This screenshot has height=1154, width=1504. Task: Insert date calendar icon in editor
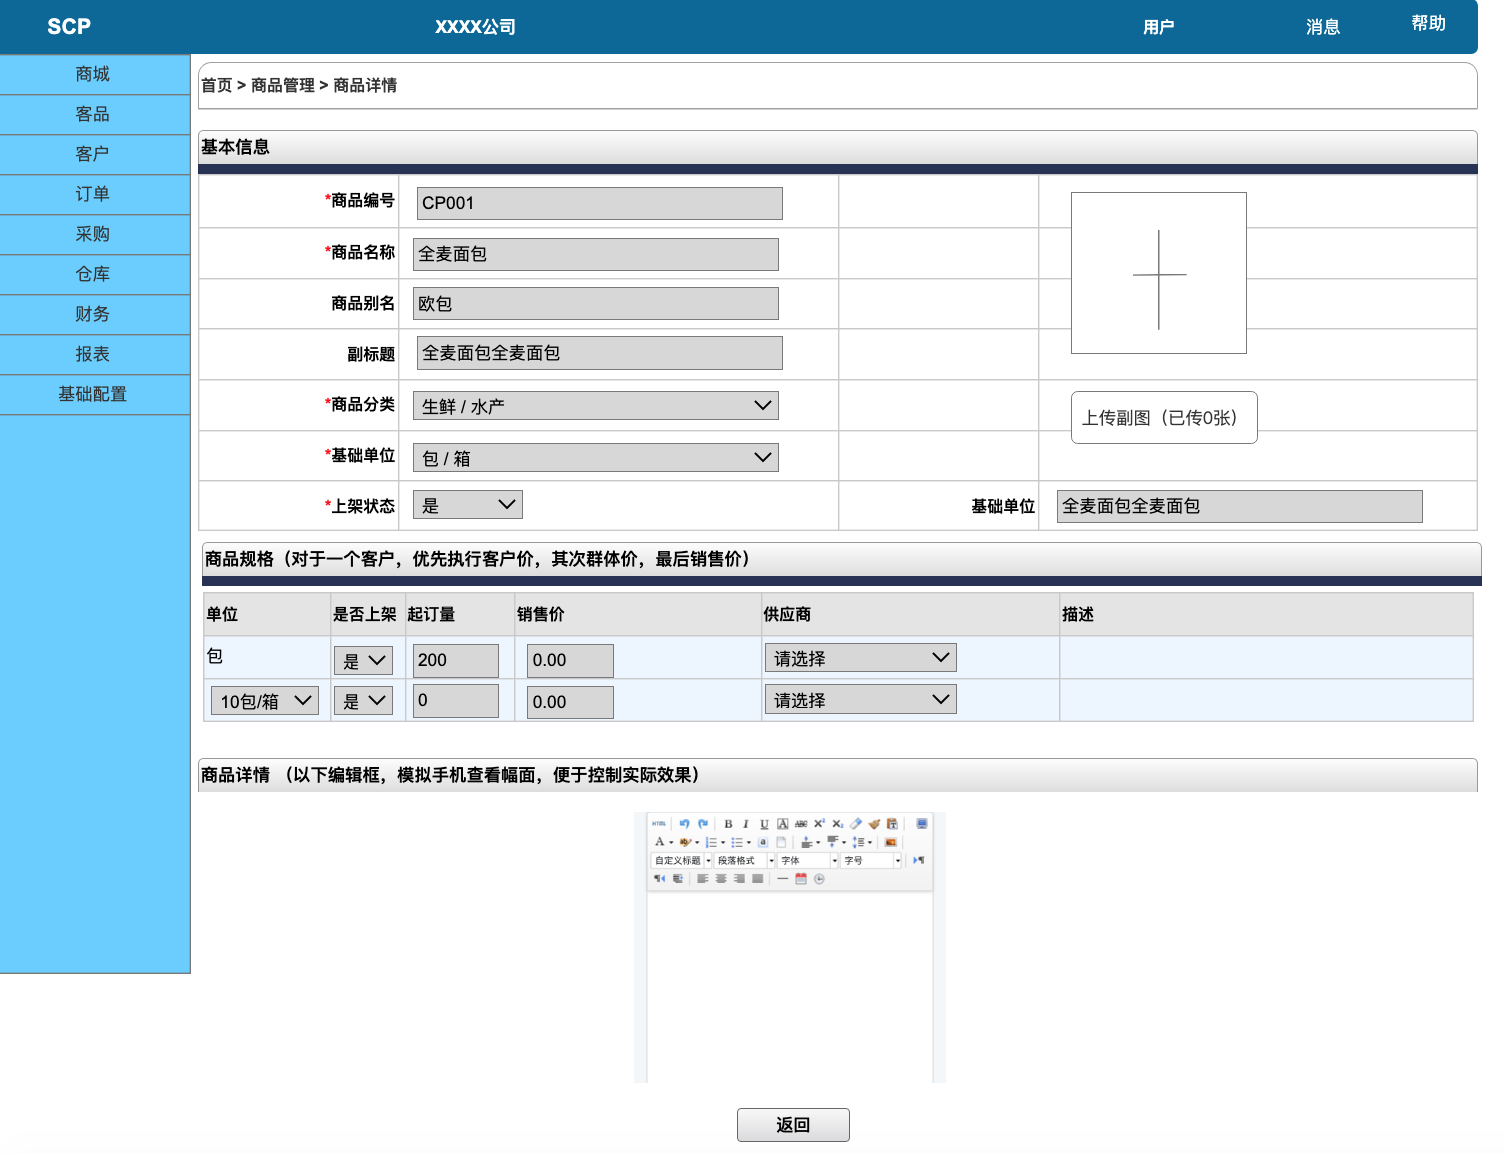coord(801,879)
